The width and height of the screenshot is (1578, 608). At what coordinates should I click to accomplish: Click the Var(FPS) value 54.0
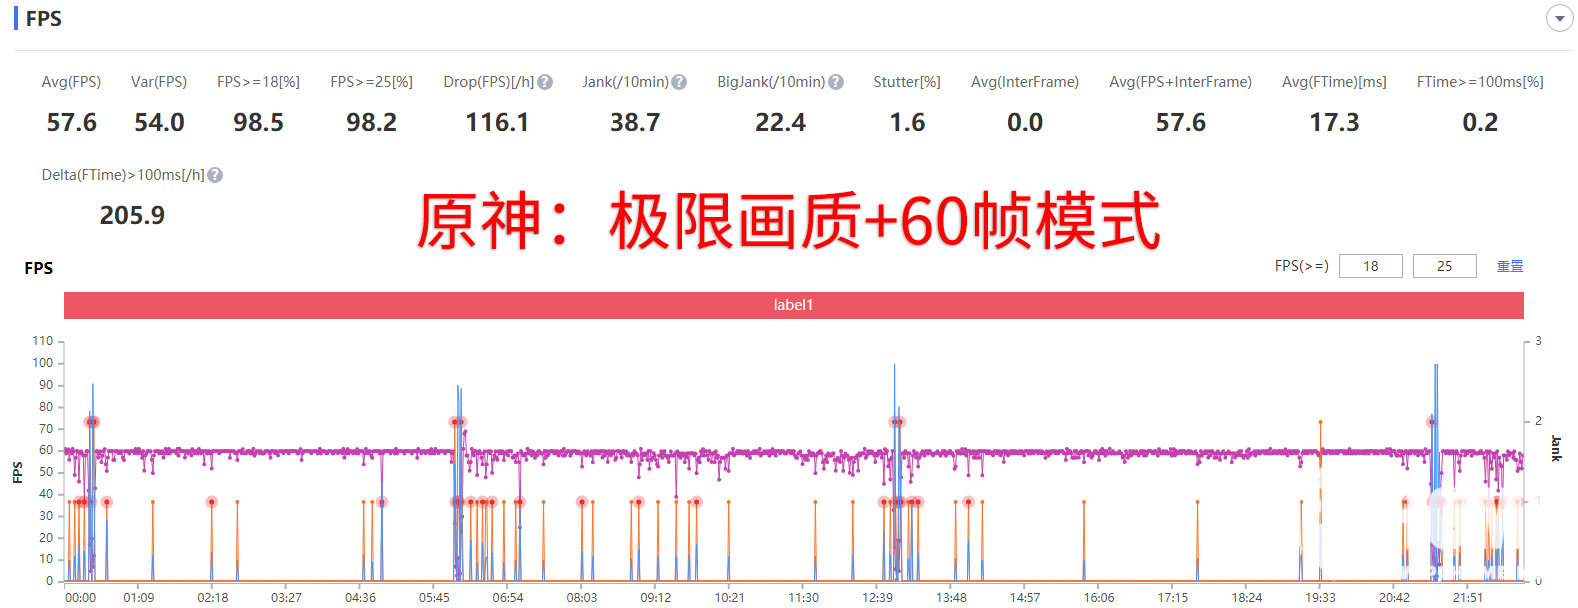pyautogui.click(x=159, y=123)
